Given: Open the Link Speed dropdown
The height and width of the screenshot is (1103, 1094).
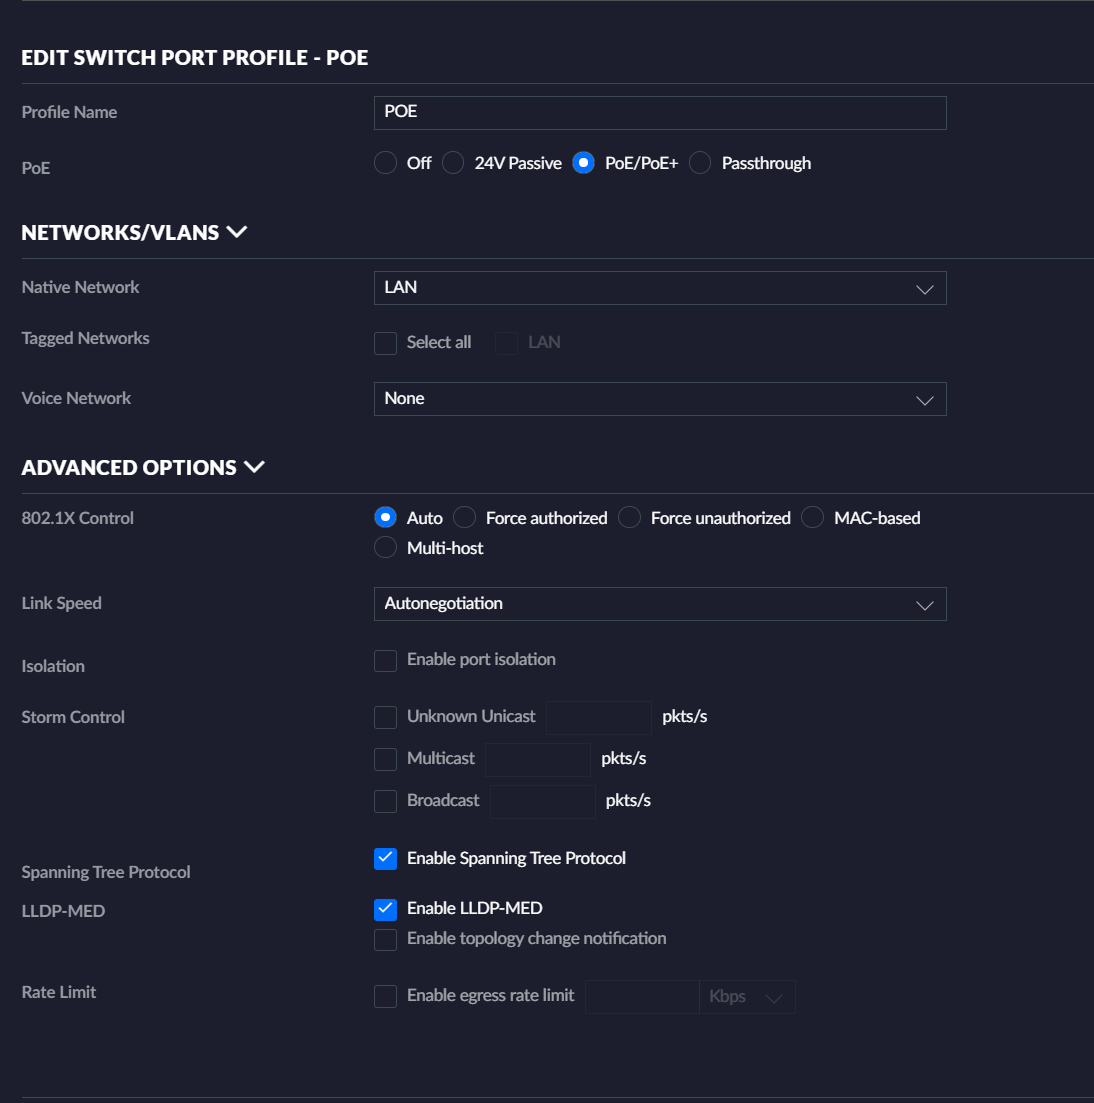Looking at the screenshot, I should [x=659, y=604].
